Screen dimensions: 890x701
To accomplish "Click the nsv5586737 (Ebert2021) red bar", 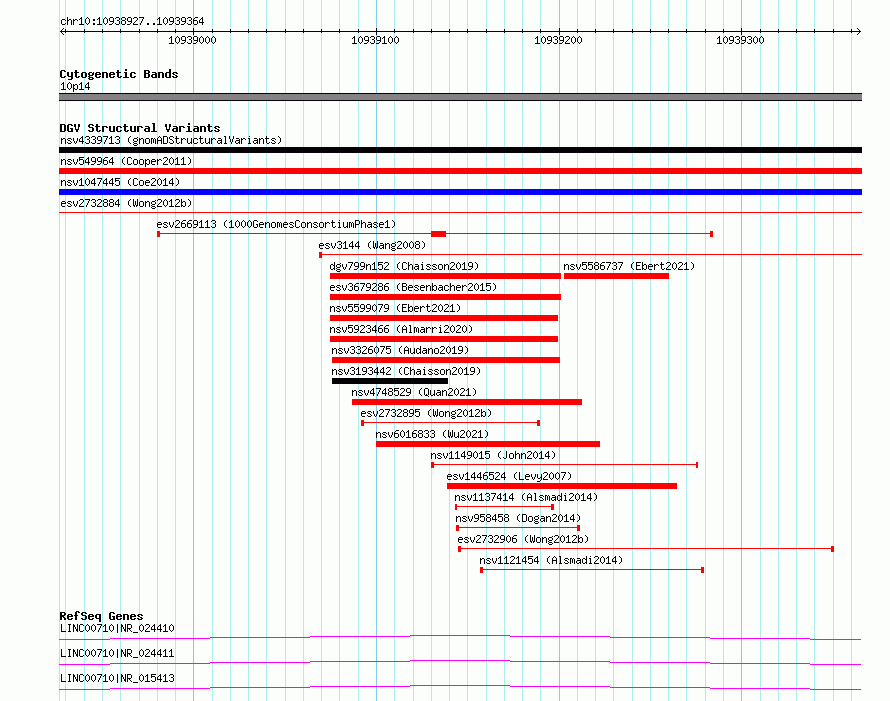I will [616, 276].
